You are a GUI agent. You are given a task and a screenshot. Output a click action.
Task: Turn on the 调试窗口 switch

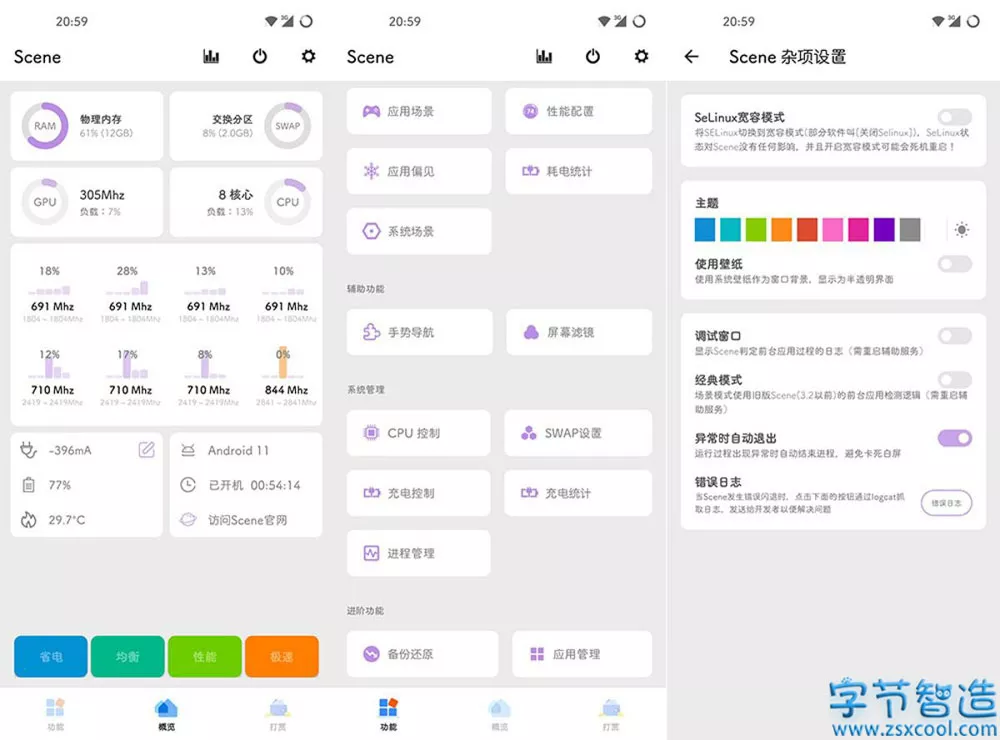pos(955,336)
